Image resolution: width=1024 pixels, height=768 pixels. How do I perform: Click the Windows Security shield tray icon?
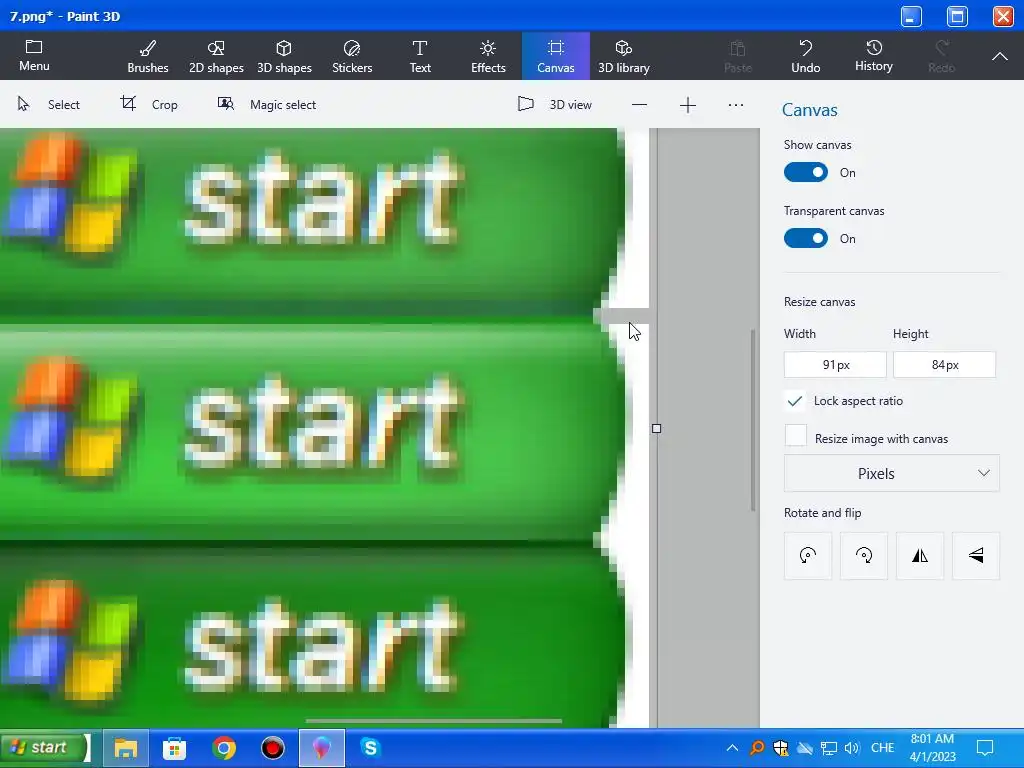pos(781,748)
